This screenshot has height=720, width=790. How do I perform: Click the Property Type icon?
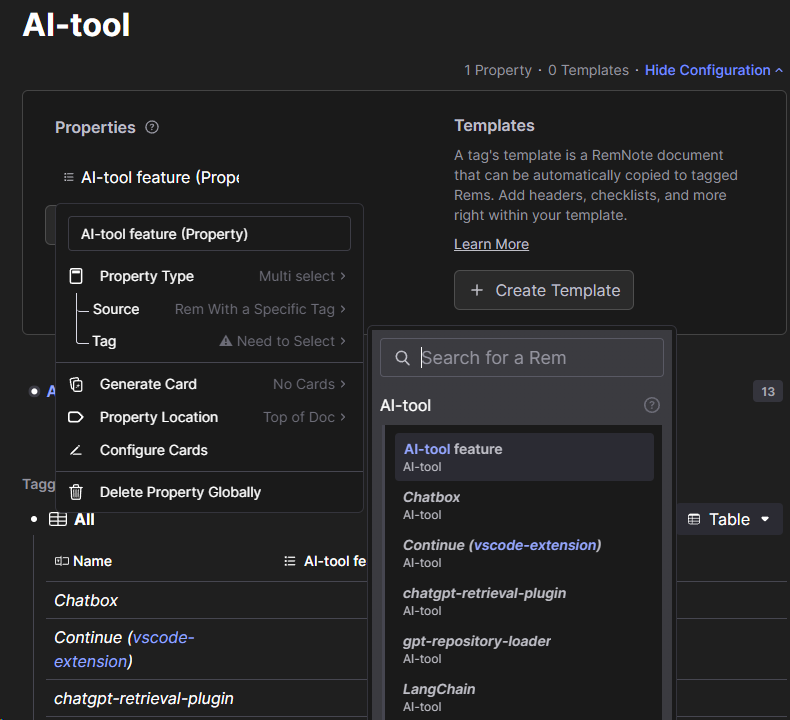(76, 276)
